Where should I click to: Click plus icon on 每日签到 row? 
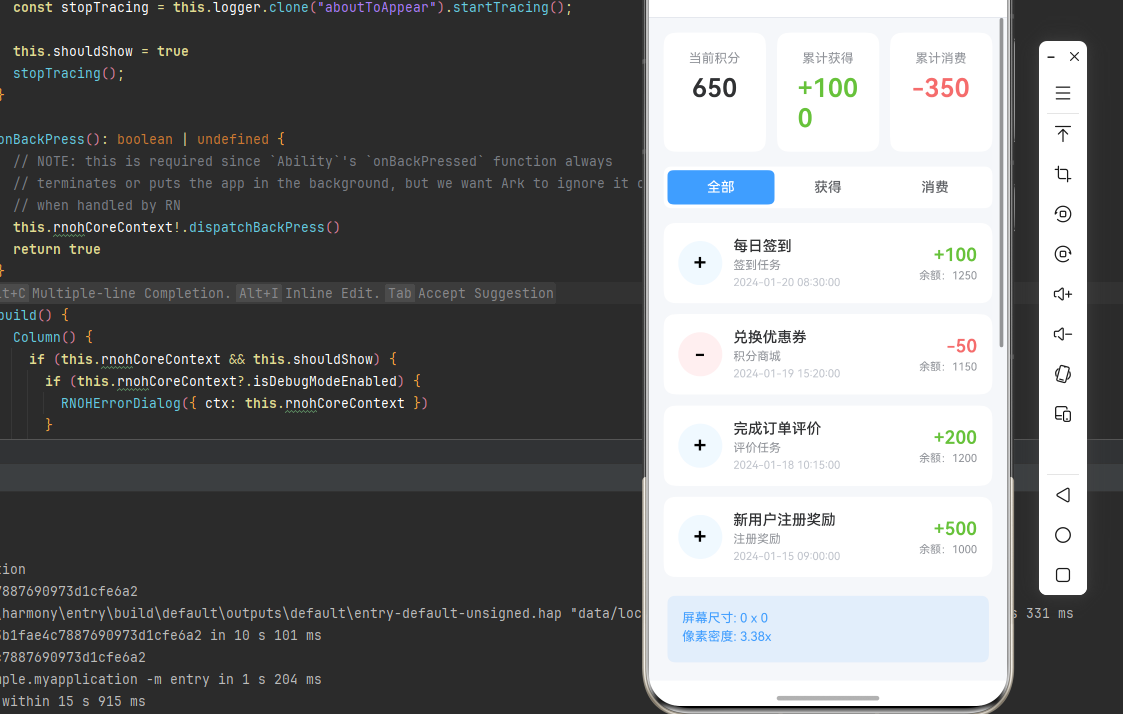700,263
